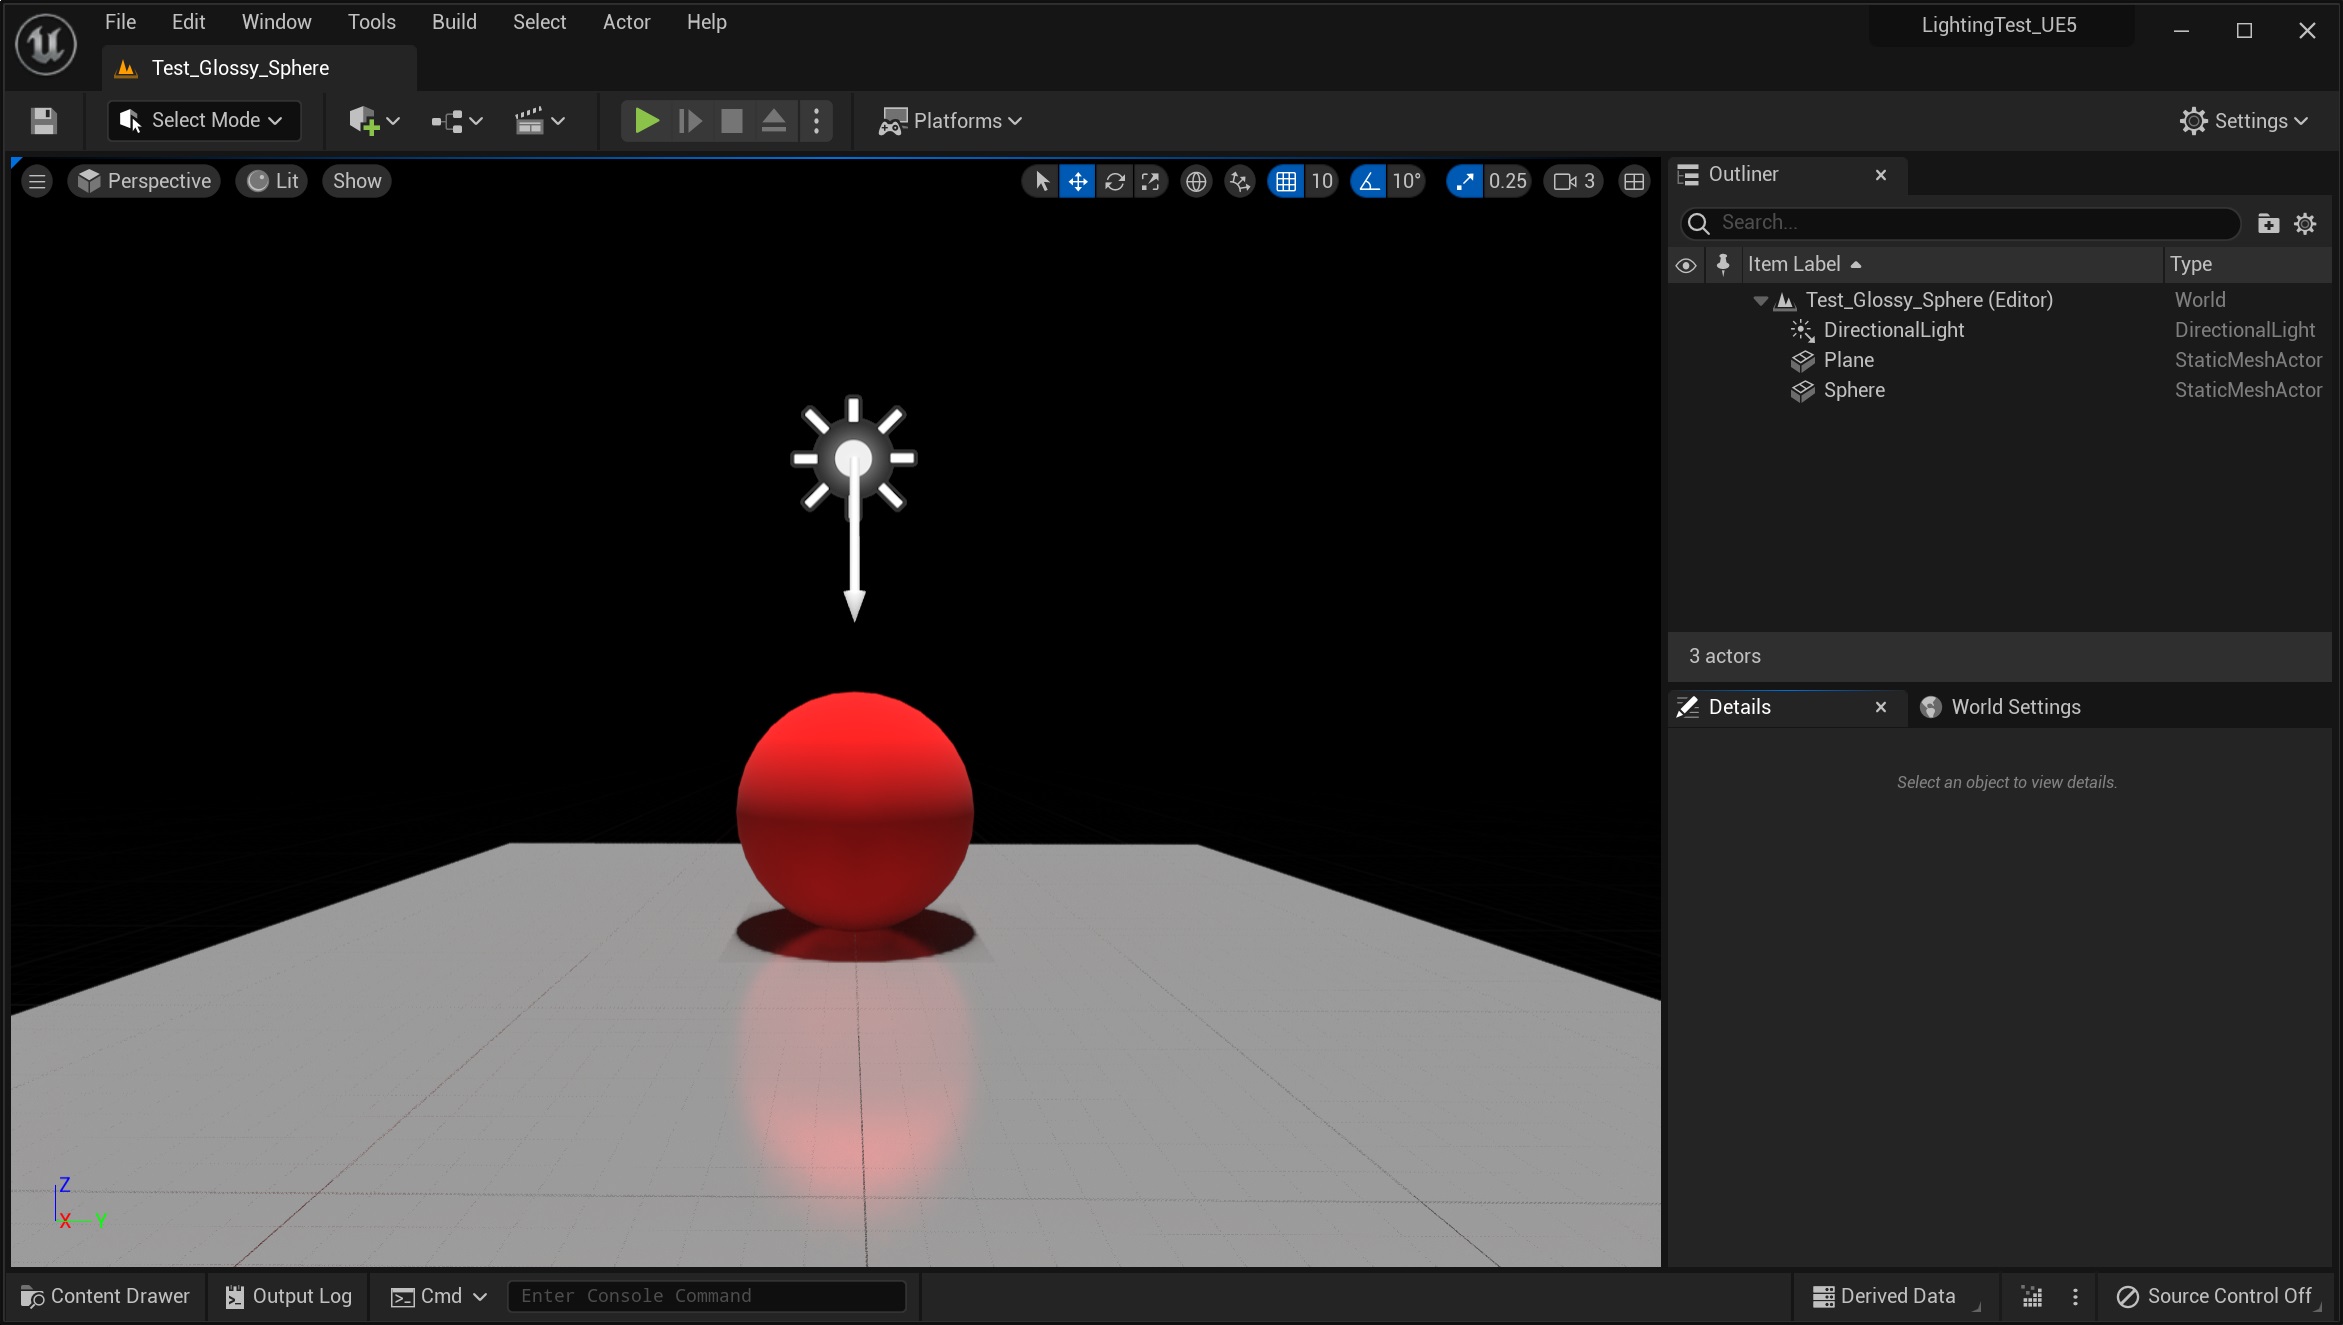Open the viewport hamburger options menu
This screenshot has width=2343, height=1325.
(x=37, y=181)
